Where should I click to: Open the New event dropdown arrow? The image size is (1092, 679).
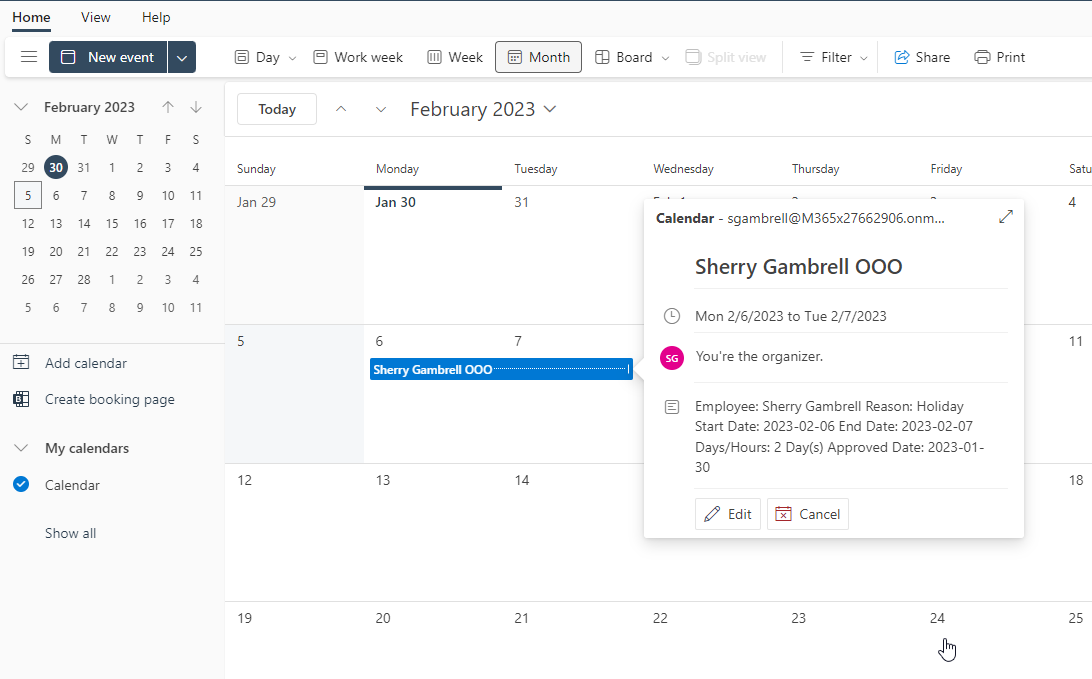tap(182, 57)
